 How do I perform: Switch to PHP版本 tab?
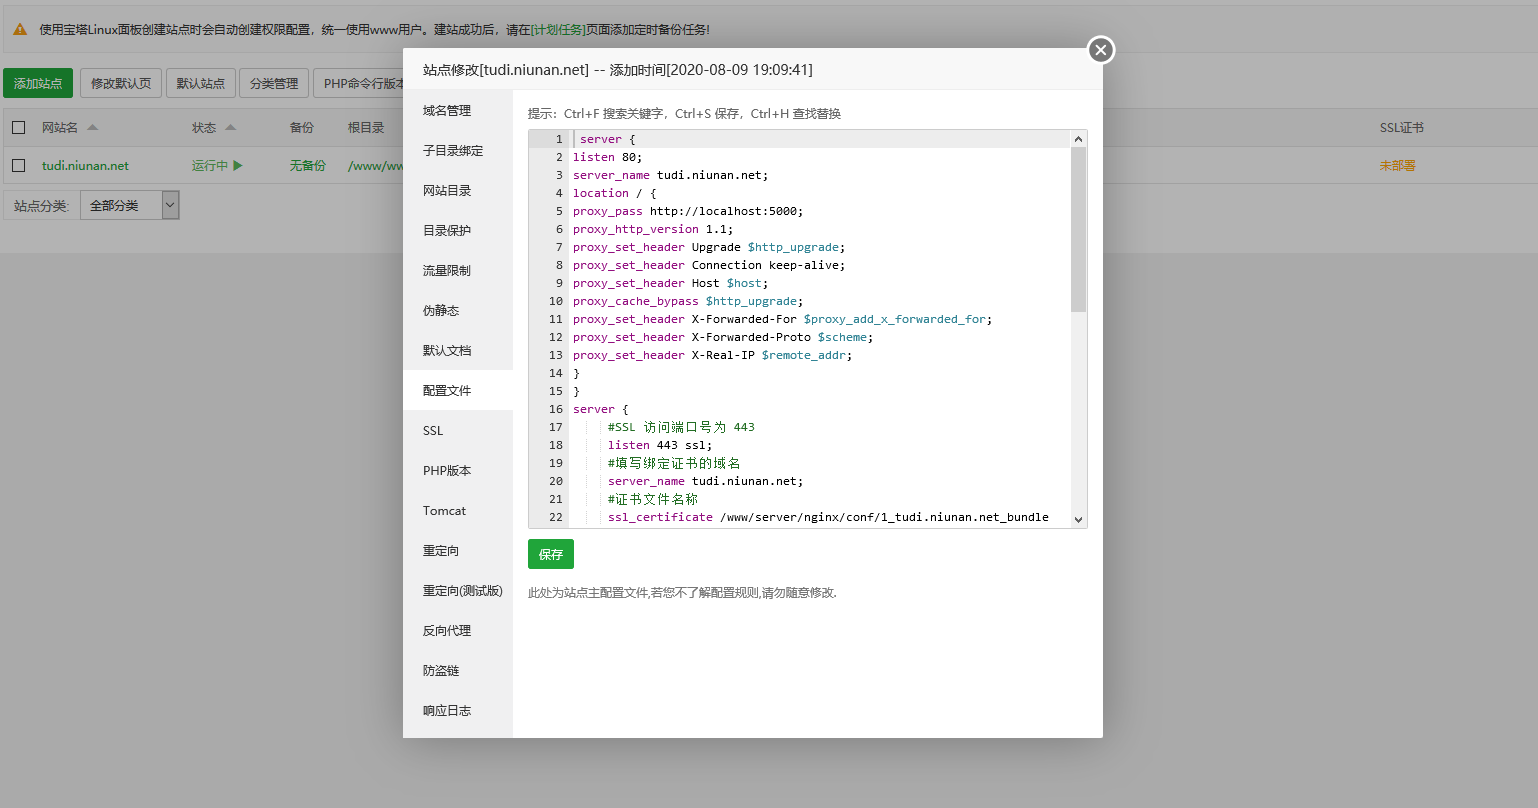458,471
